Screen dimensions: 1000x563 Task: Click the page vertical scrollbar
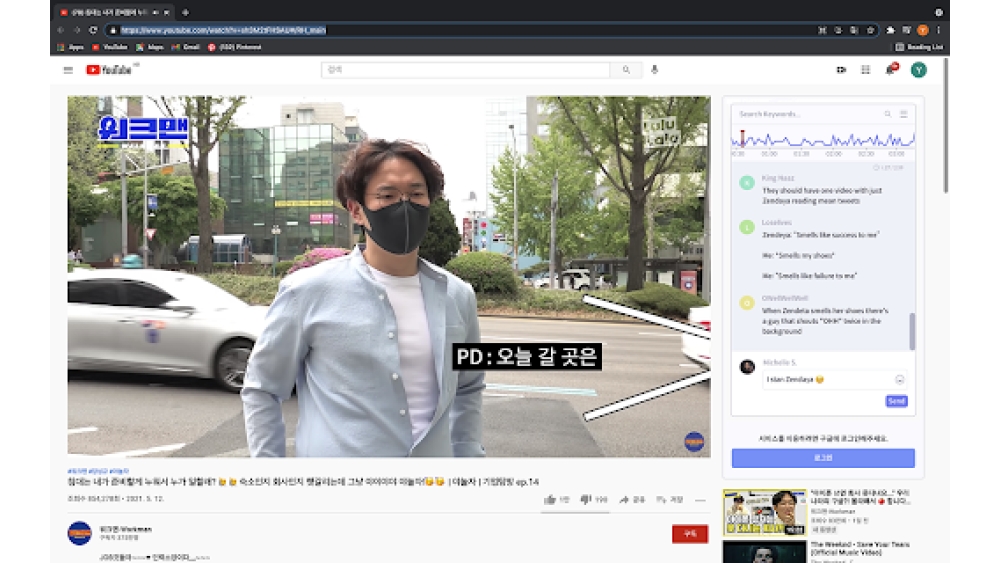[946, 125]
